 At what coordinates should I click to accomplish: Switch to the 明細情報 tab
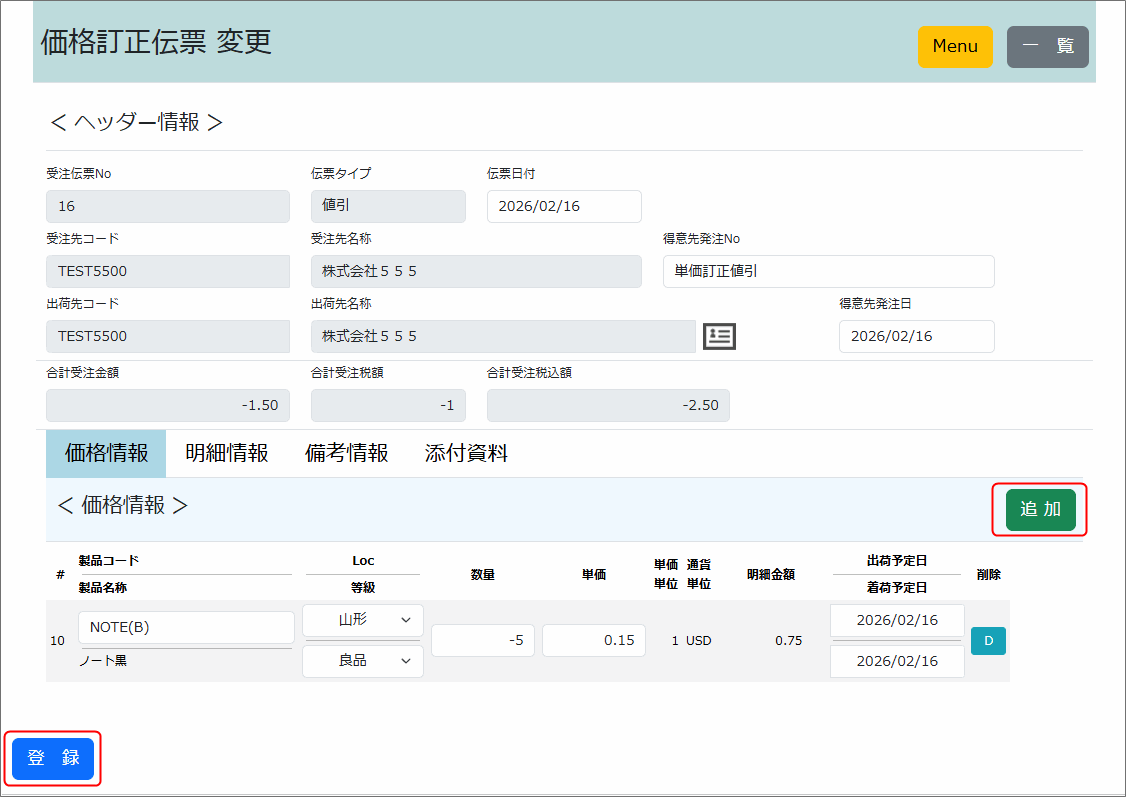click(x=227, y=454)
